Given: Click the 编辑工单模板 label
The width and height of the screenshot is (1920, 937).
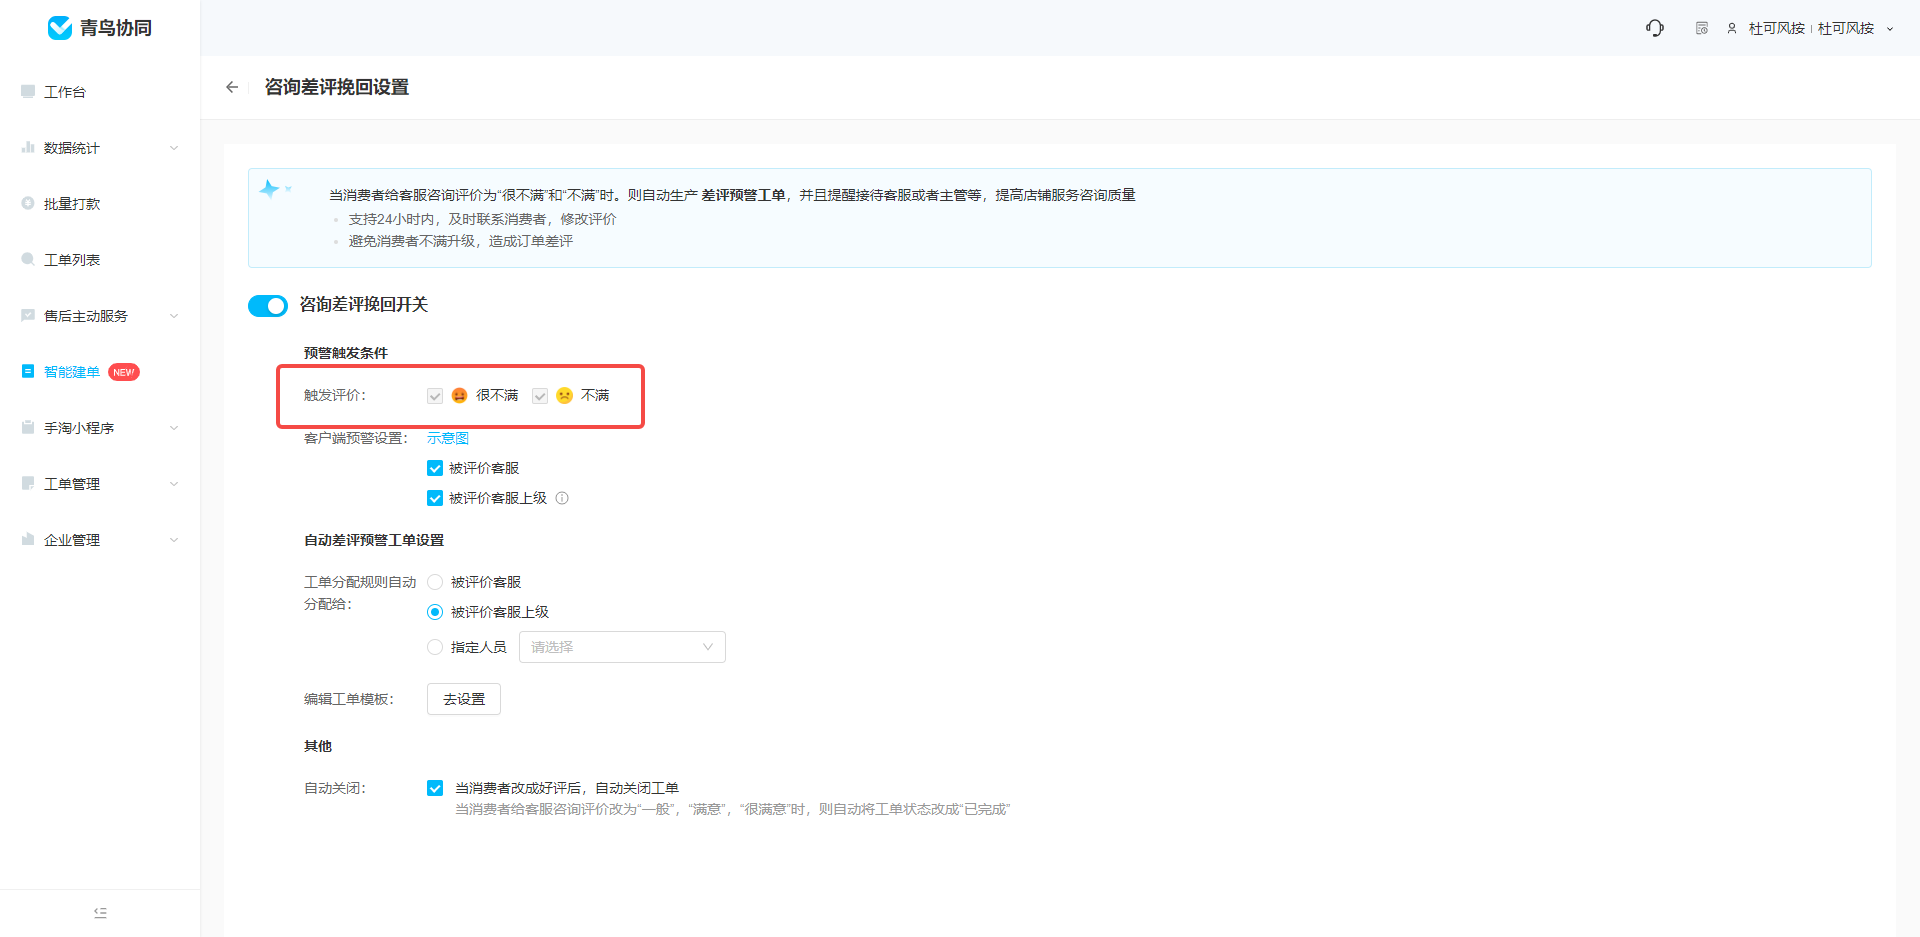Looking at the screenshot, I should click(x=349, y=699).
